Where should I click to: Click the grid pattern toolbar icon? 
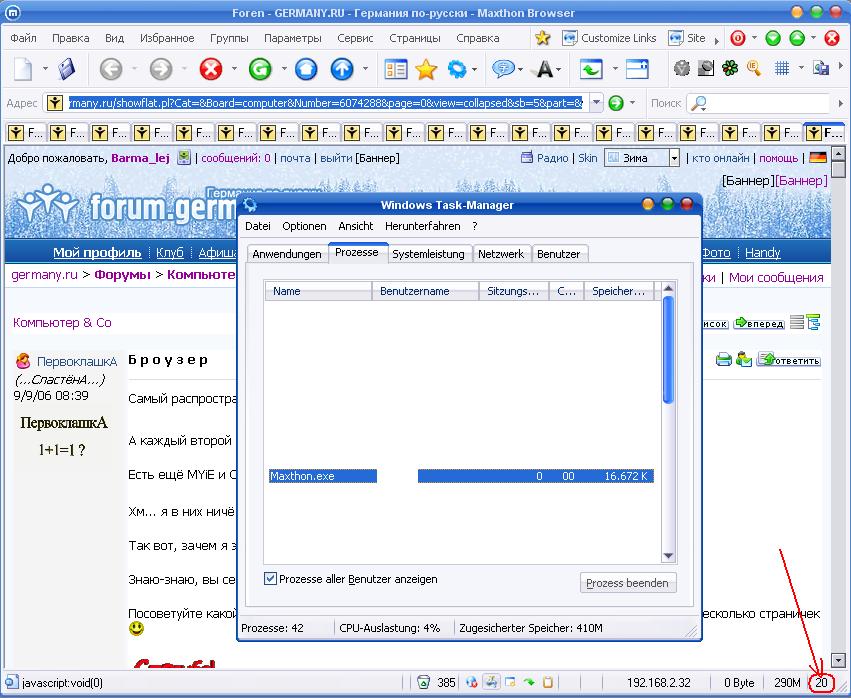pos(782,68)
